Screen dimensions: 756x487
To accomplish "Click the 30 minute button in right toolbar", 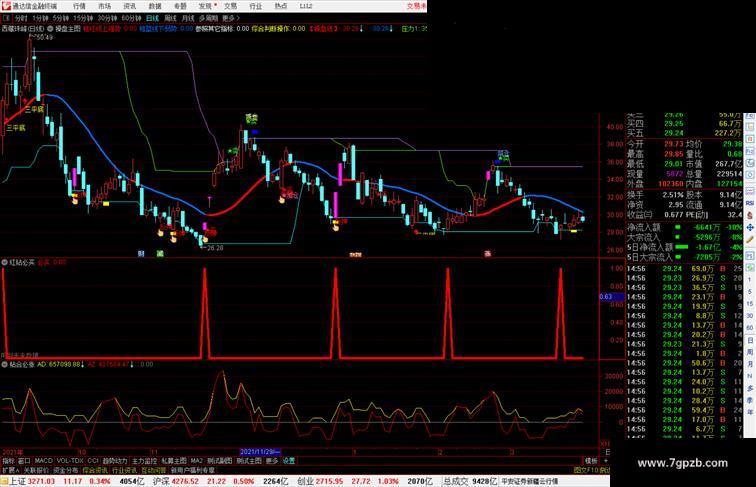I will click(750, 315).
